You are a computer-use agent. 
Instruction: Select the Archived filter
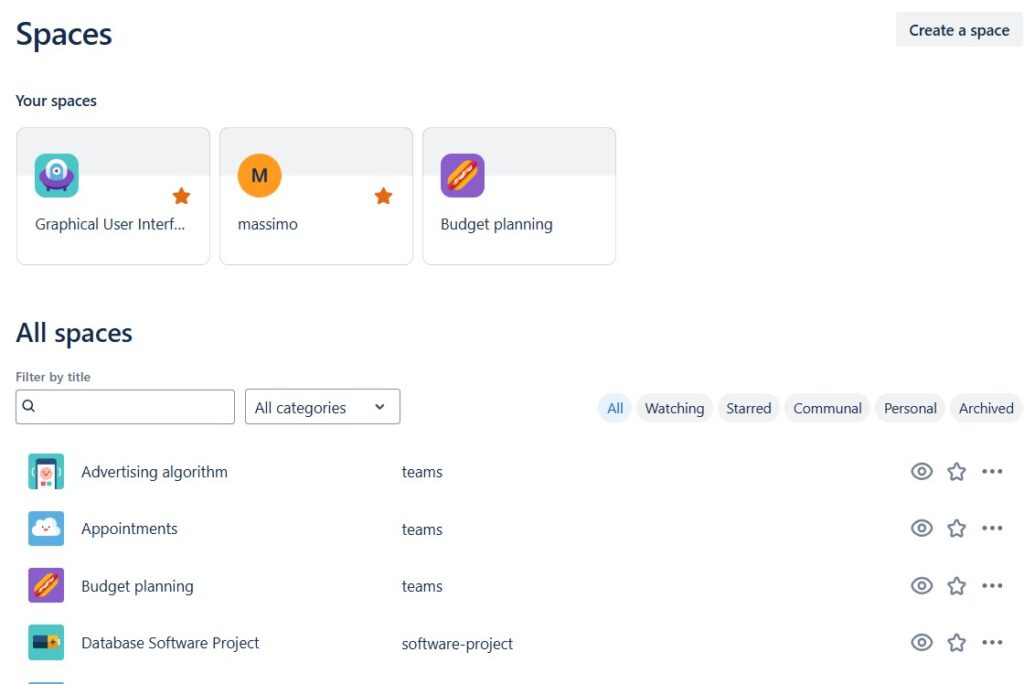pos(985,408)
